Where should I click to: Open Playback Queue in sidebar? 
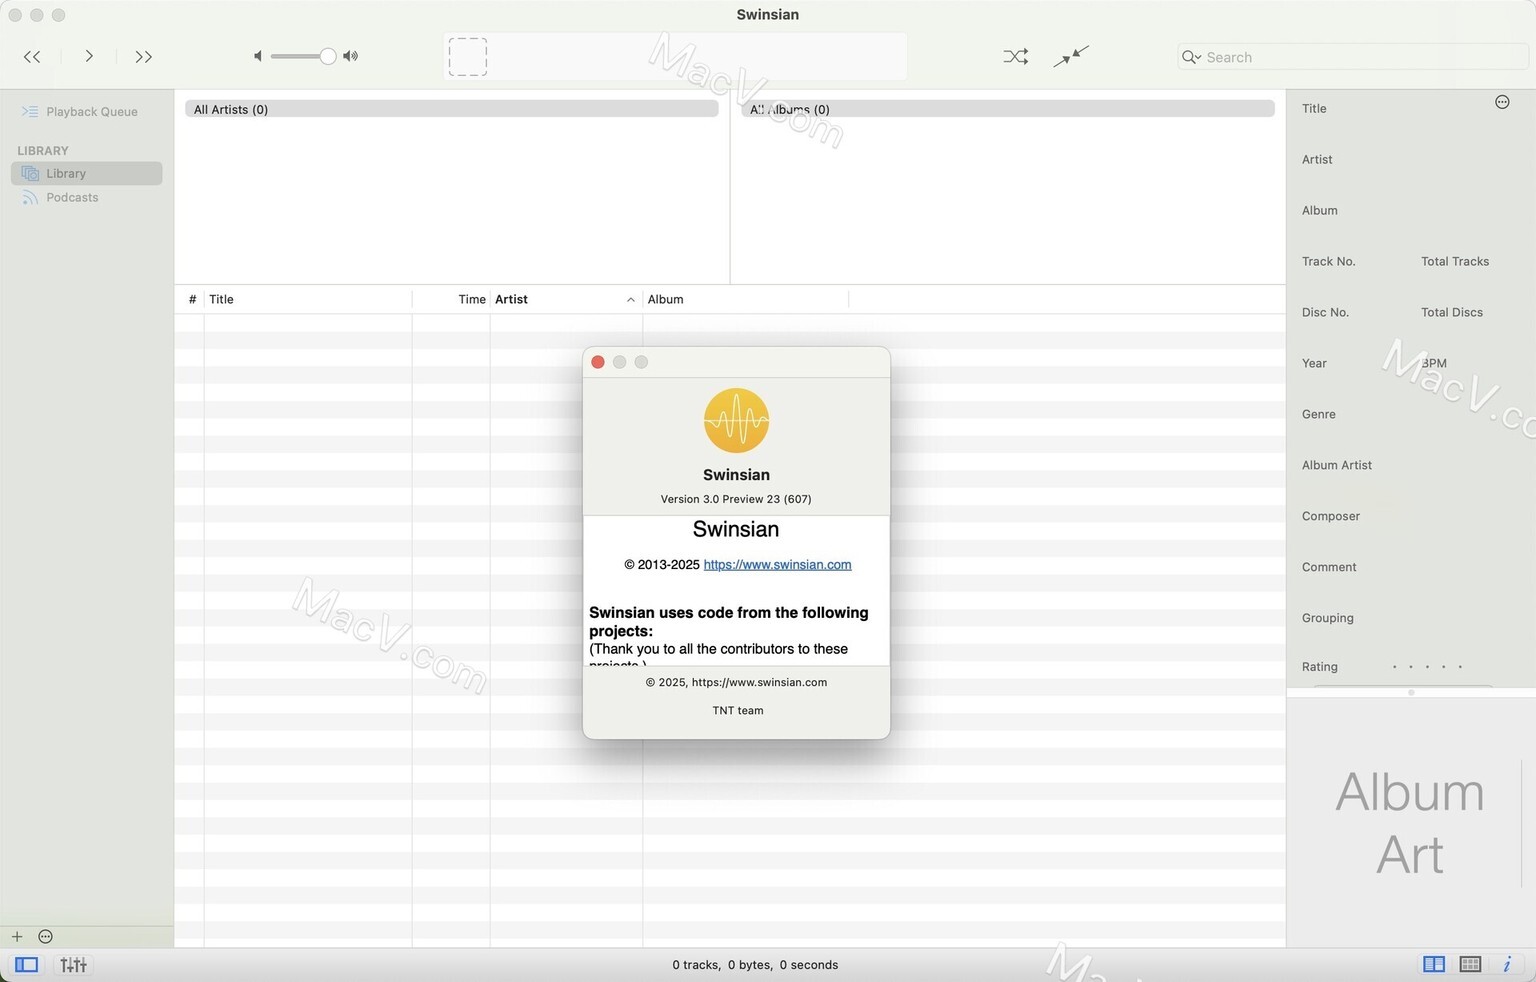pyautogui.click(x=86, y=112)
